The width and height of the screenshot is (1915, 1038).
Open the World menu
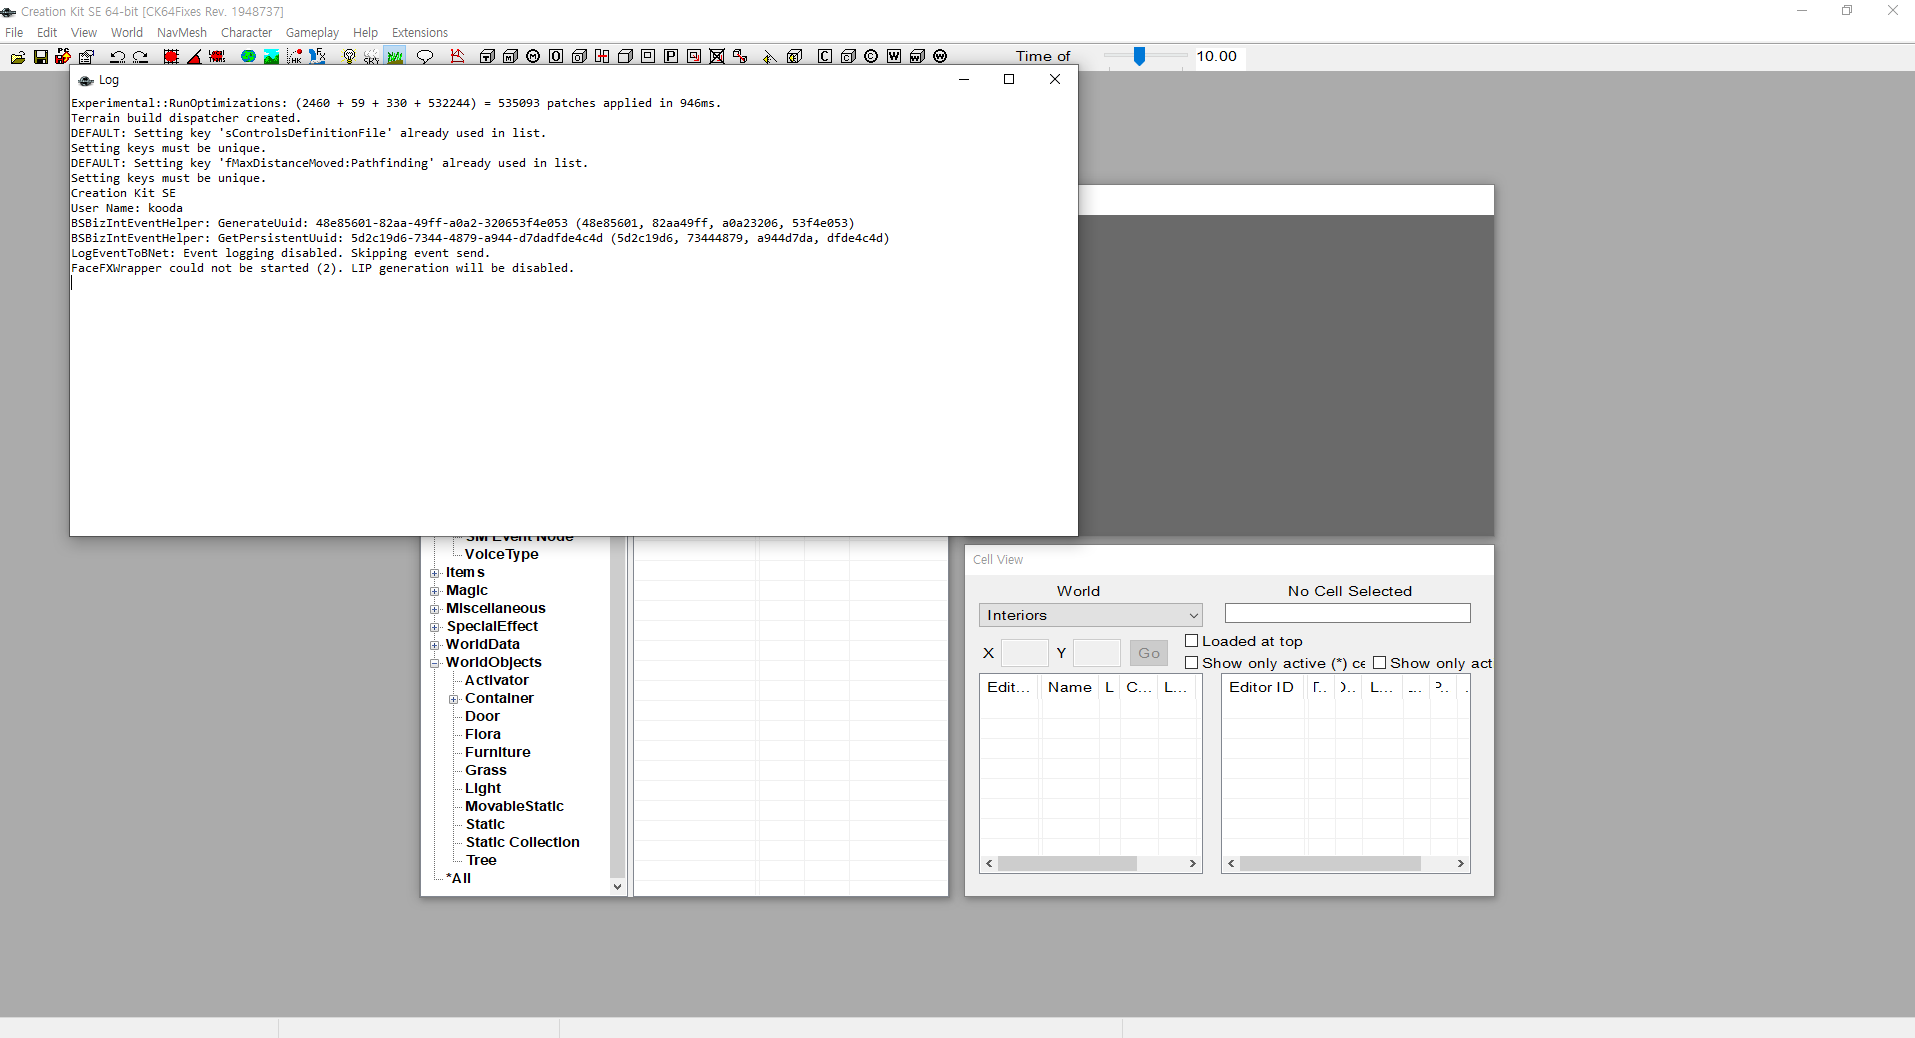pos(127,33)
